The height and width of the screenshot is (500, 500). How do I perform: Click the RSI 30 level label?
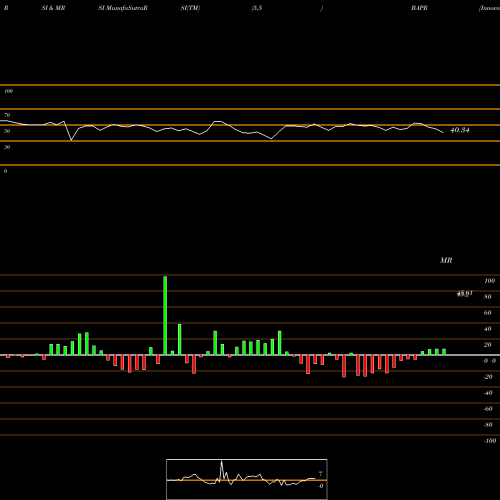(7, 147)
